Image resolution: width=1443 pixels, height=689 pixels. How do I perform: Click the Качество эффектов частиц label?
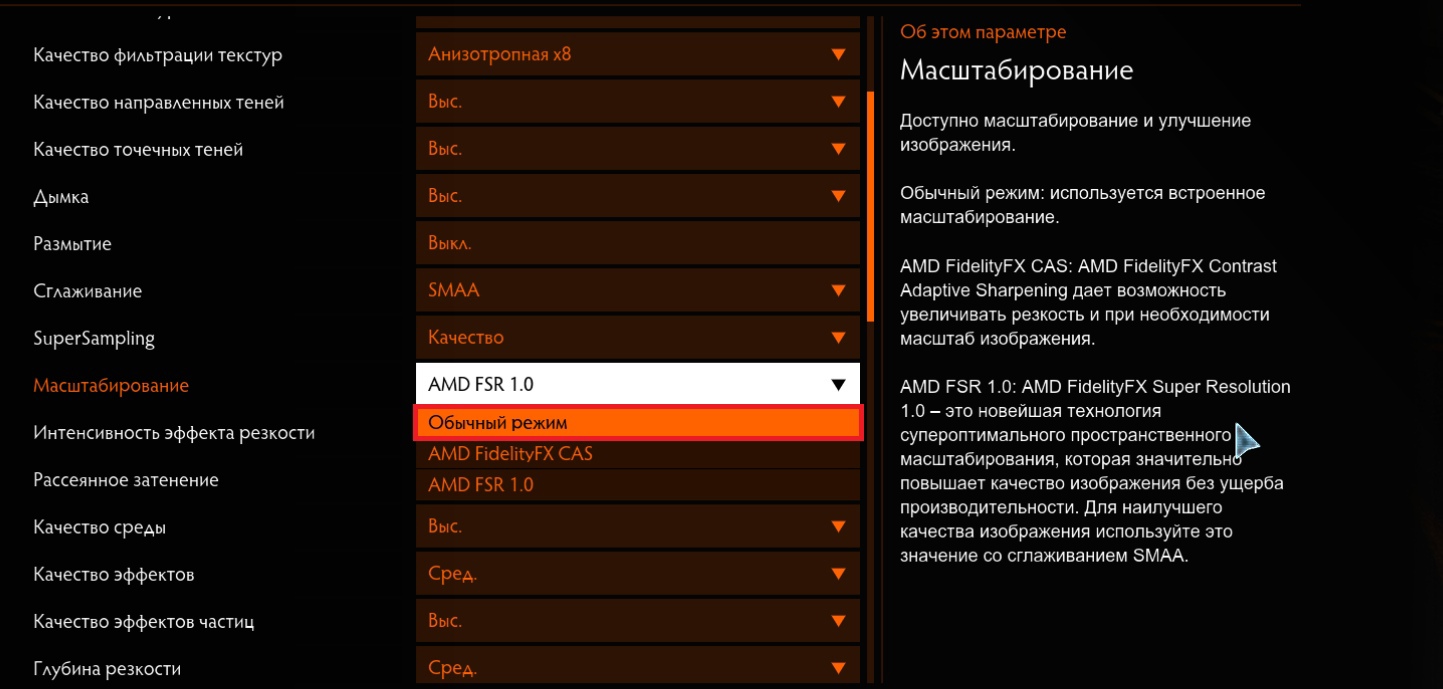[144, 621]
